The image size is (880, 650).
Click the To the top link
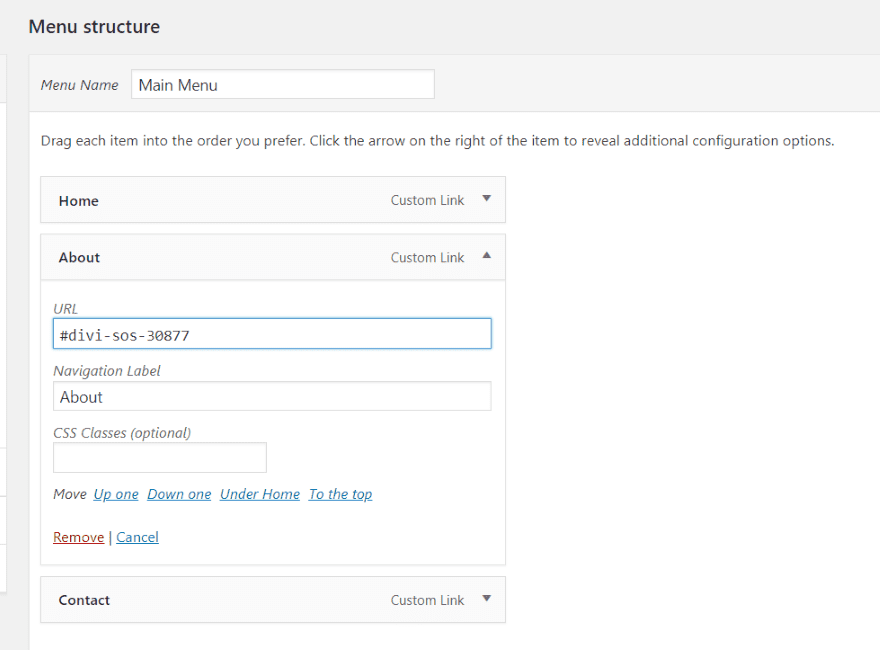coord(340,494)
